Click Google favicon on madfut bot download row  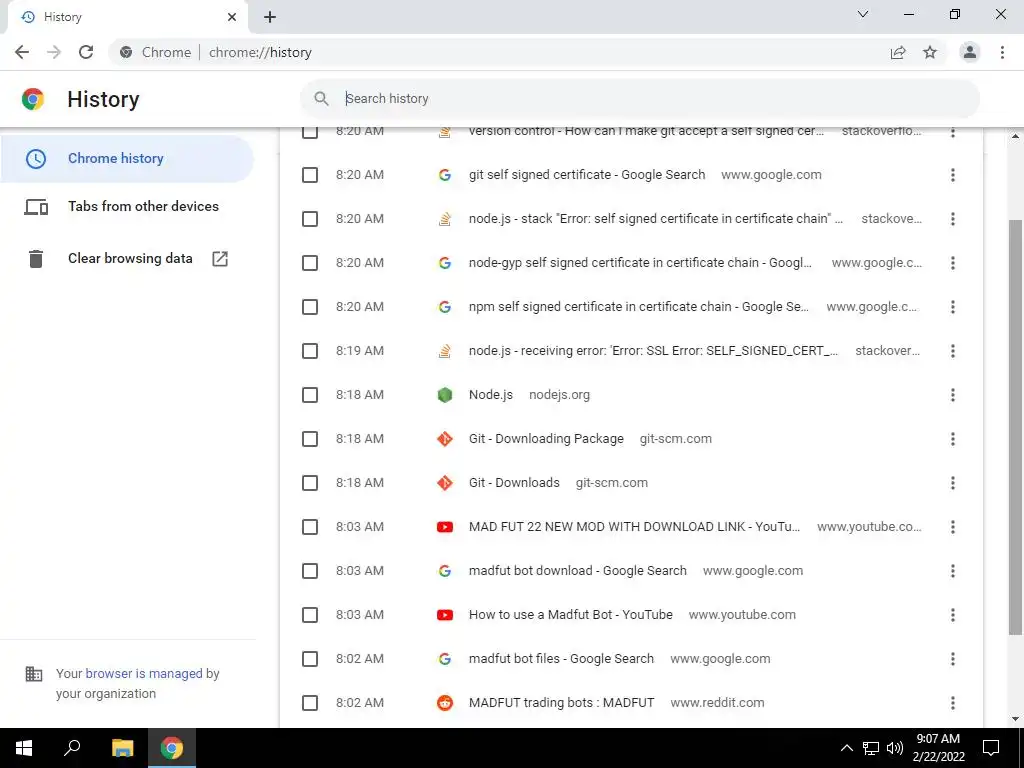pyautogui.click(x=445, y=571)
